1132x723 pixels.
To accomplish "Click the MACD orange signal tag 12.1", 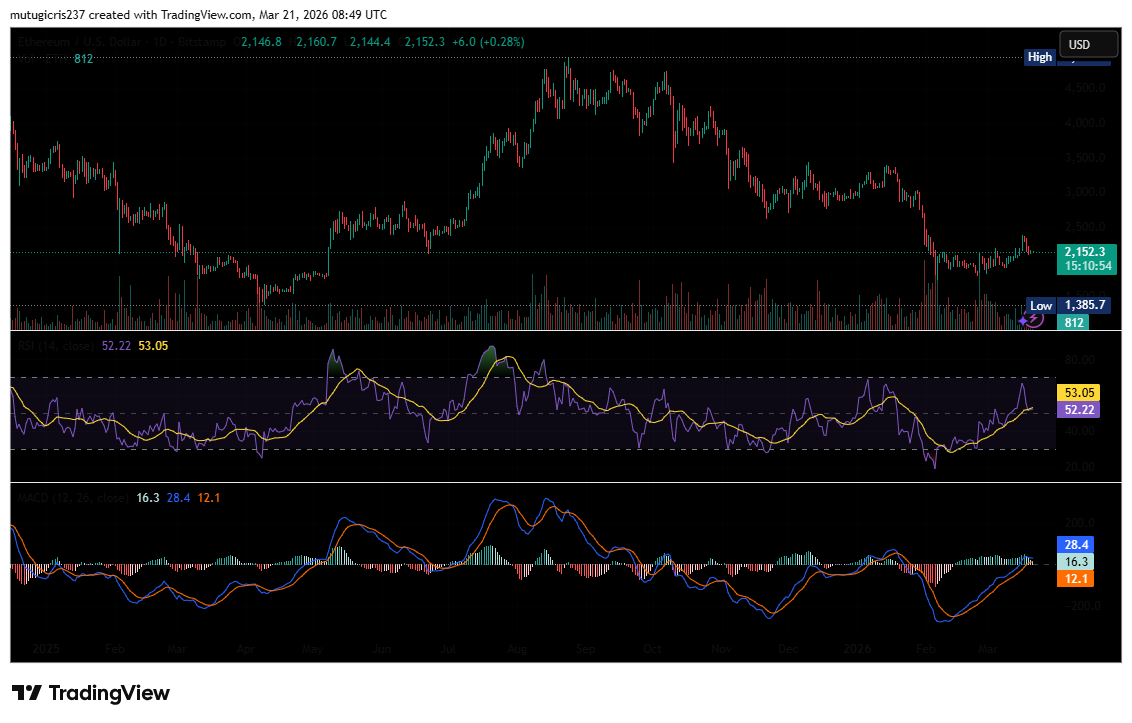I will click(x=1076, y=579).
